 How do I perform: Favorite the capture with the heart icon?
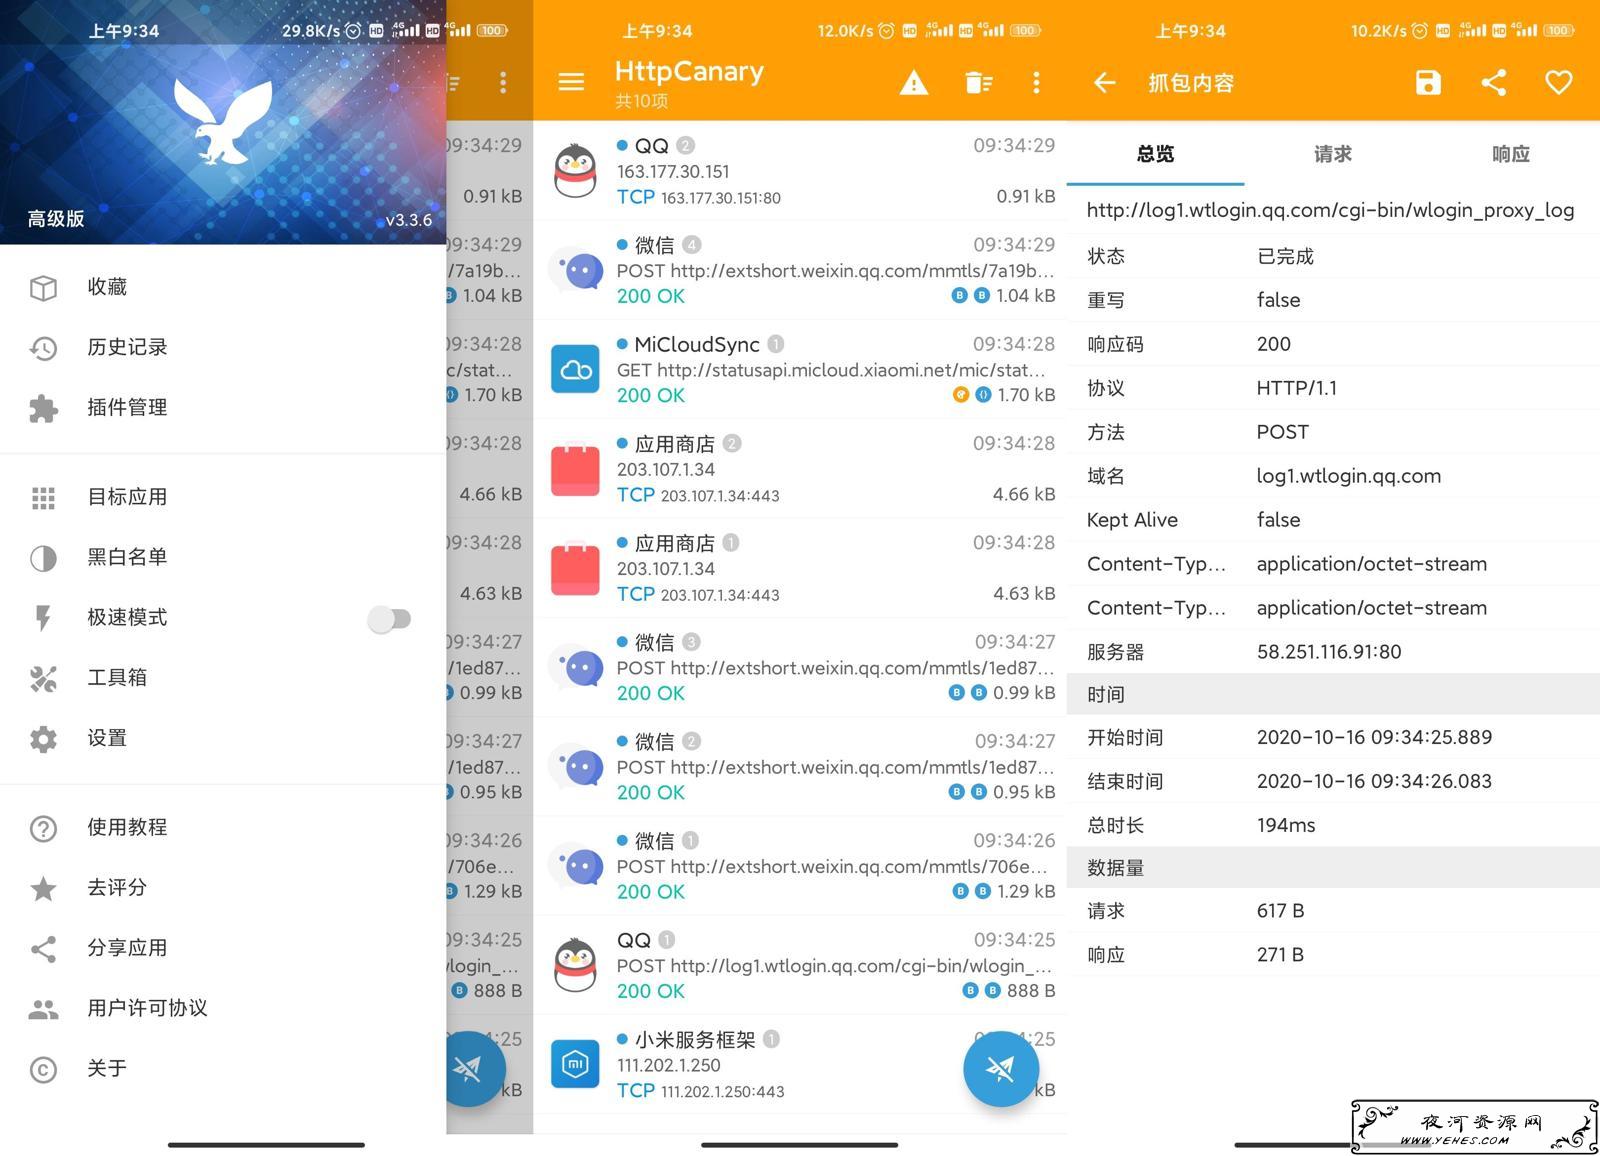click(x=1558, y=82)
